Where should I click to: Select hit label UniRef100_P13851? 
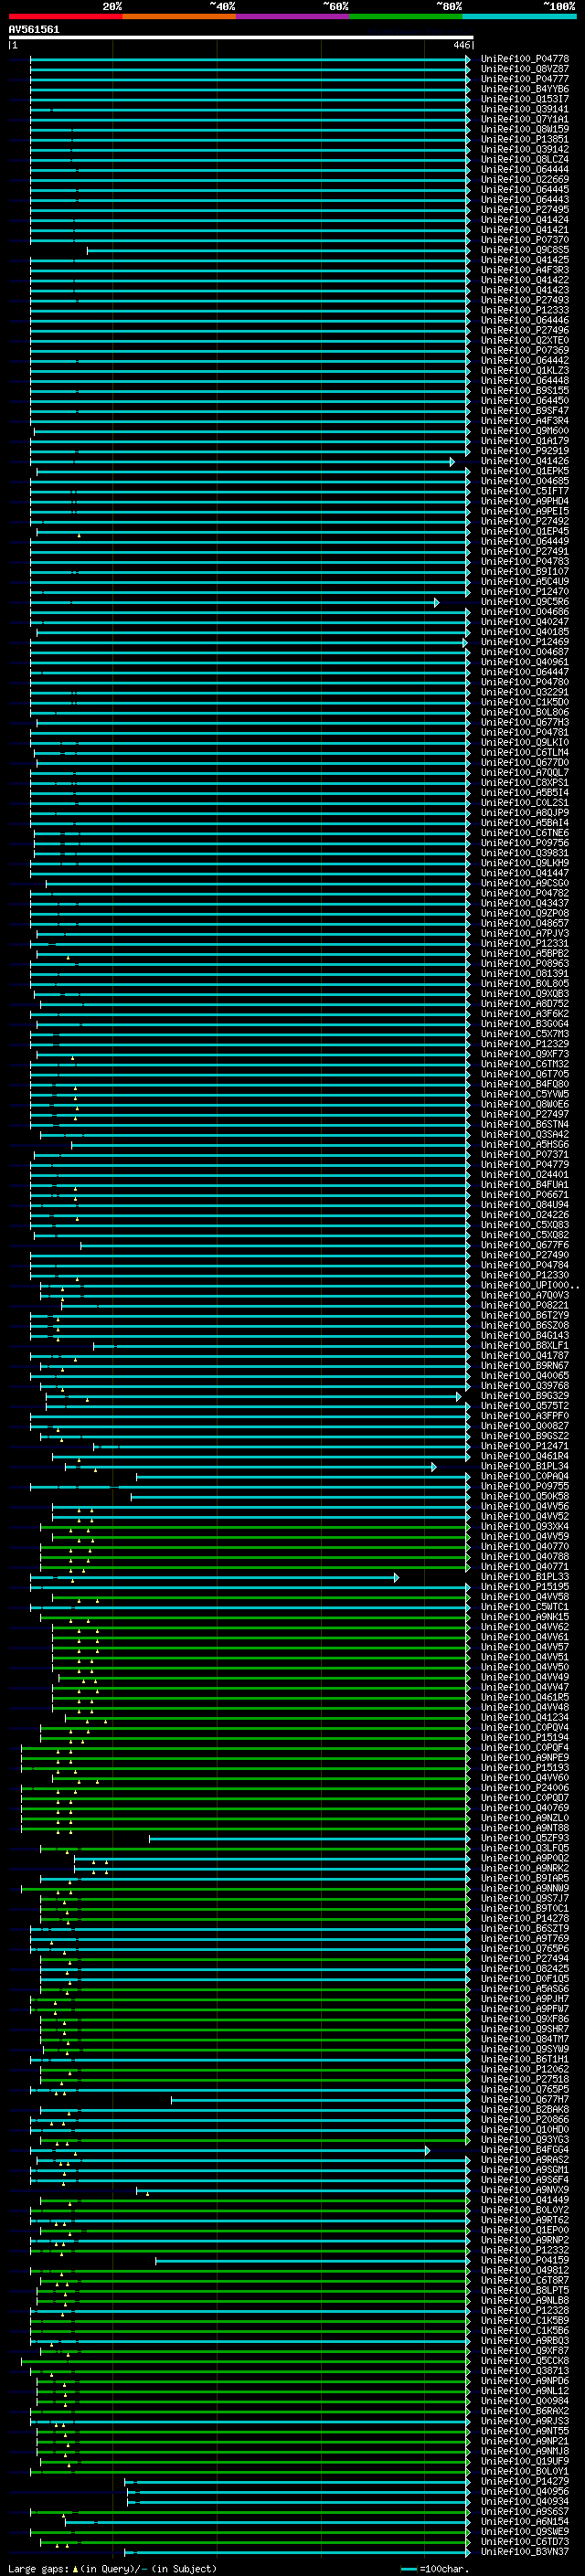tap(525, 139)
